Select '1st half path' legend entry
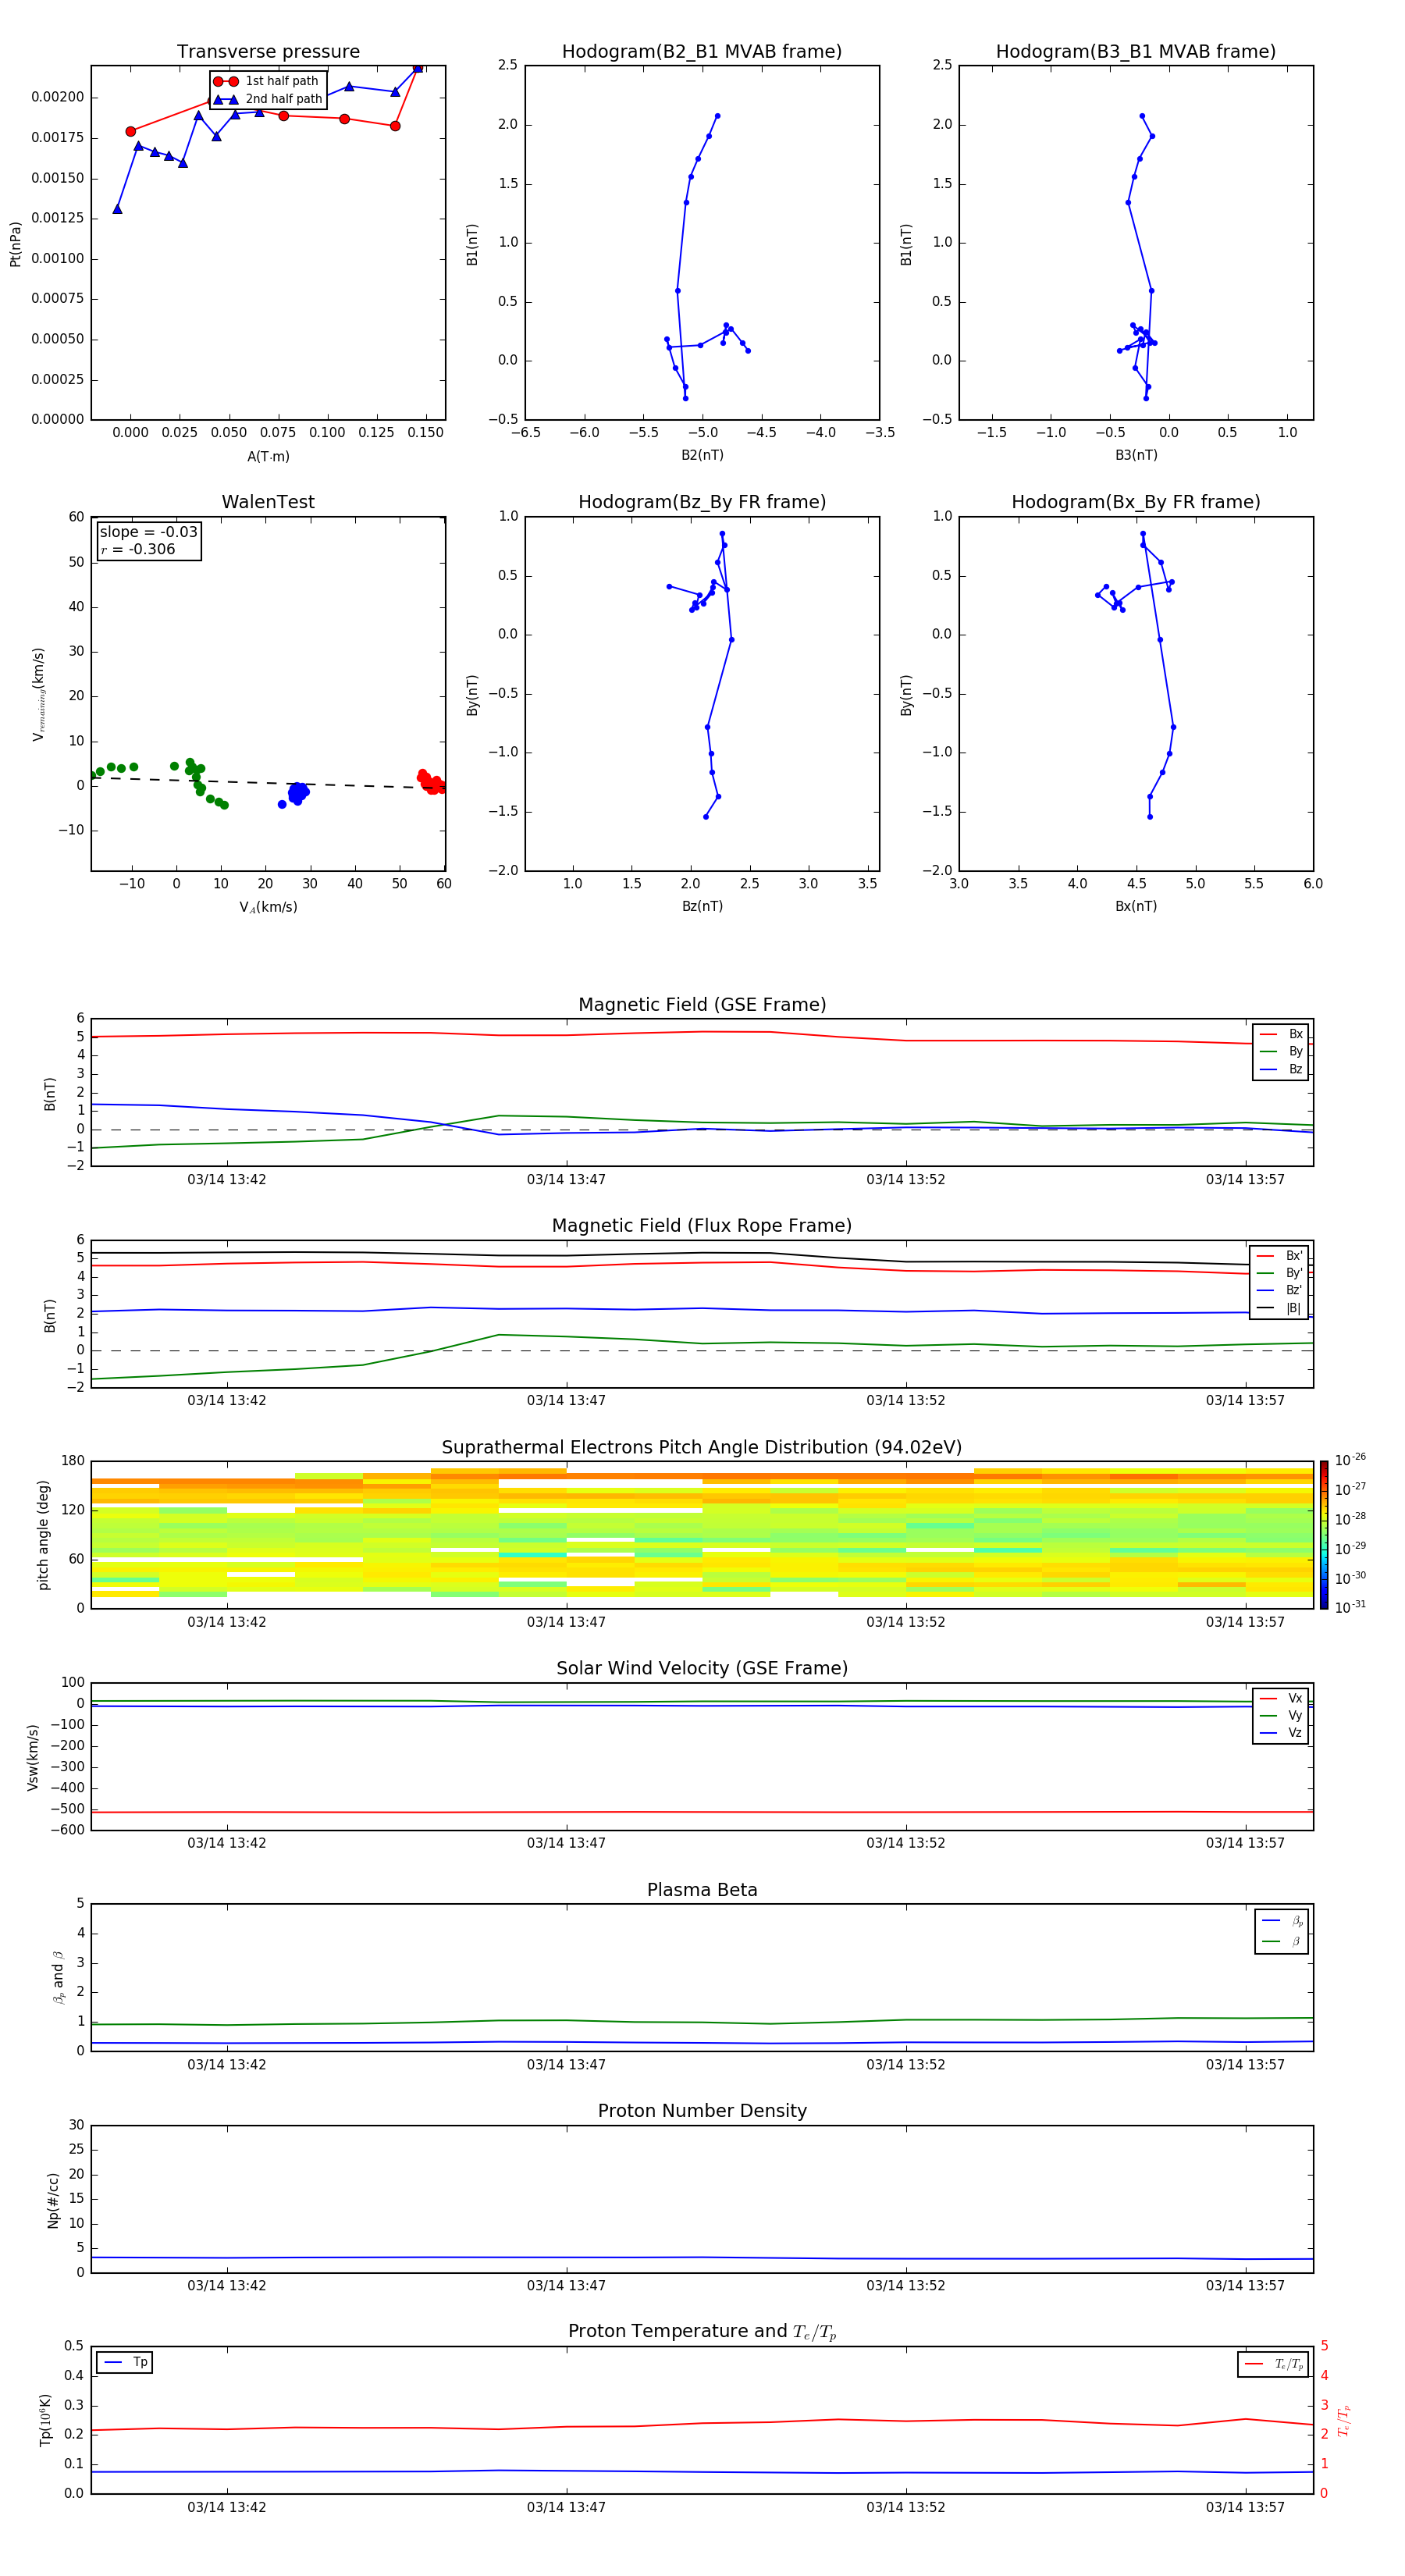The image size is (1405, 2576). [267, 81]
